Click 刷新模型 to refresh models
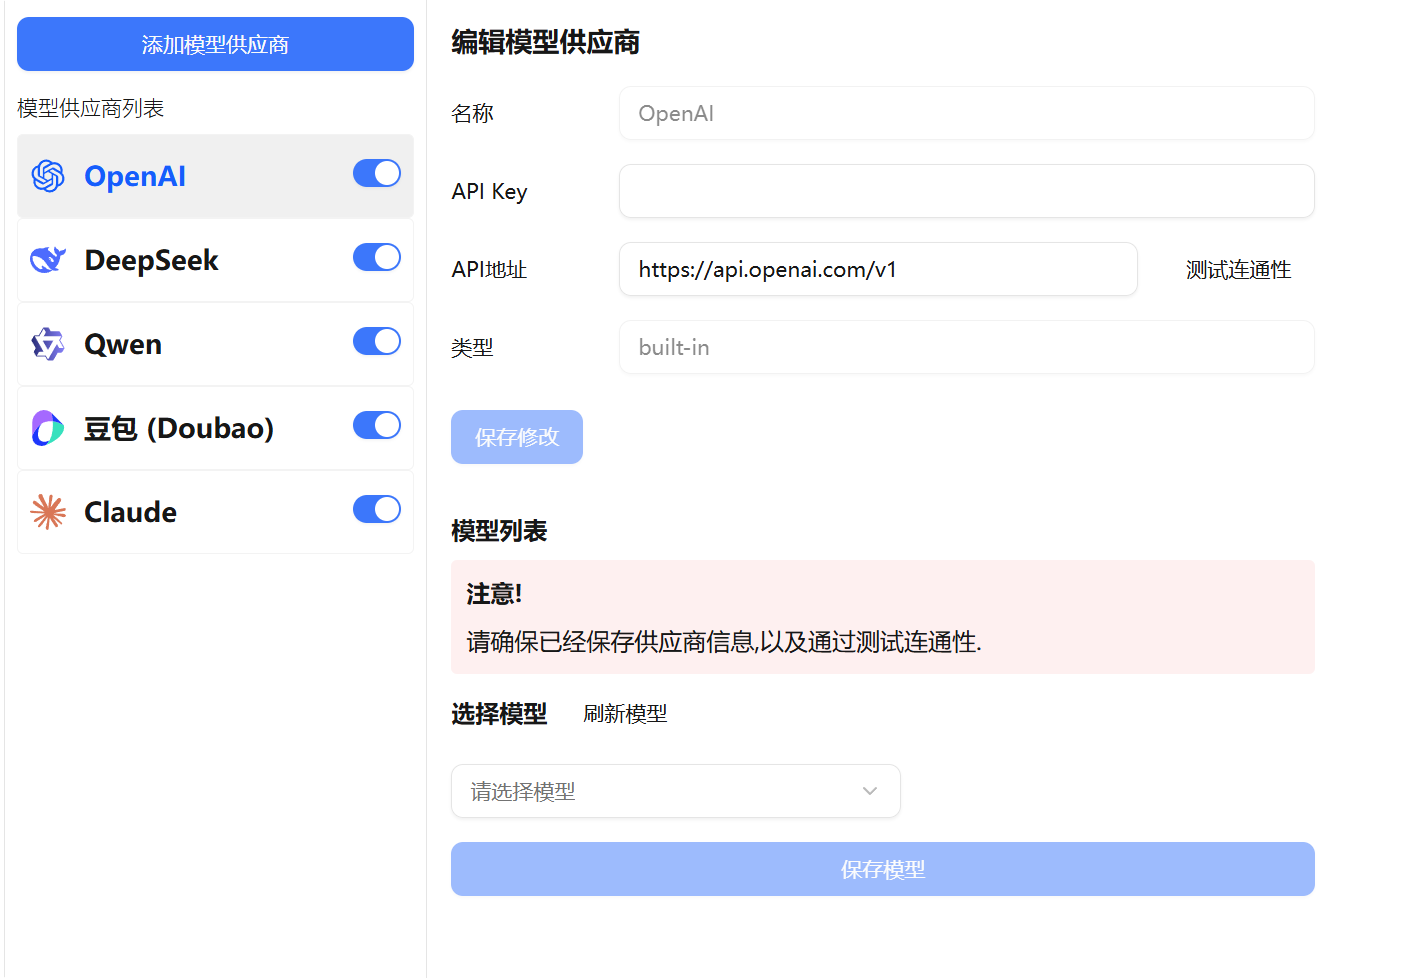This screenshot has height=978, width=1406. pyautogui.click(x=625, y=714)
